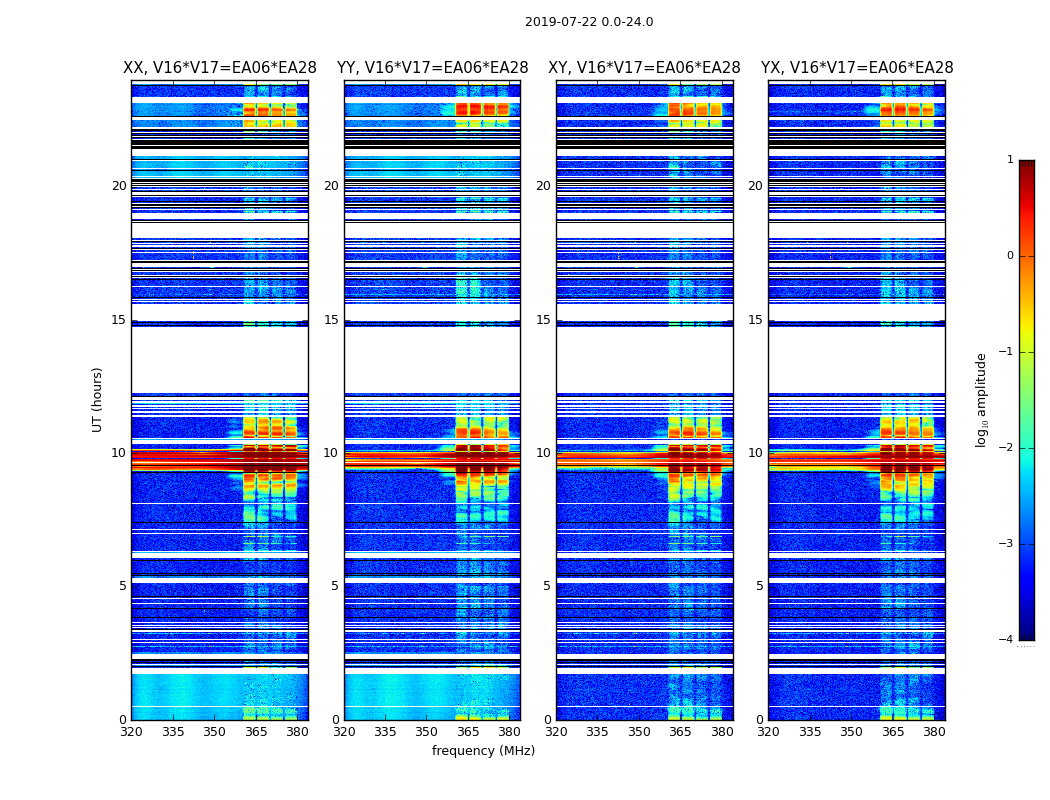Click the large white gap in the YY plot
Screen dimensions: 1050x800
(x=433, y=359)
